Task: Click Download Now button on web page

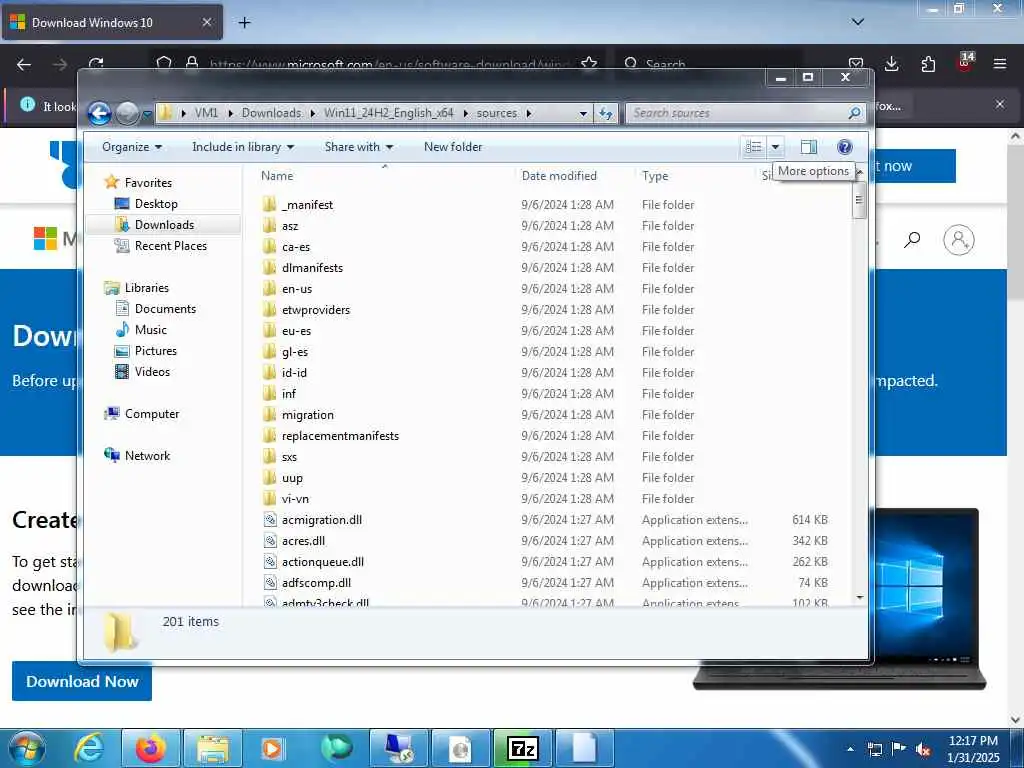Action: (x=82, y=681)
